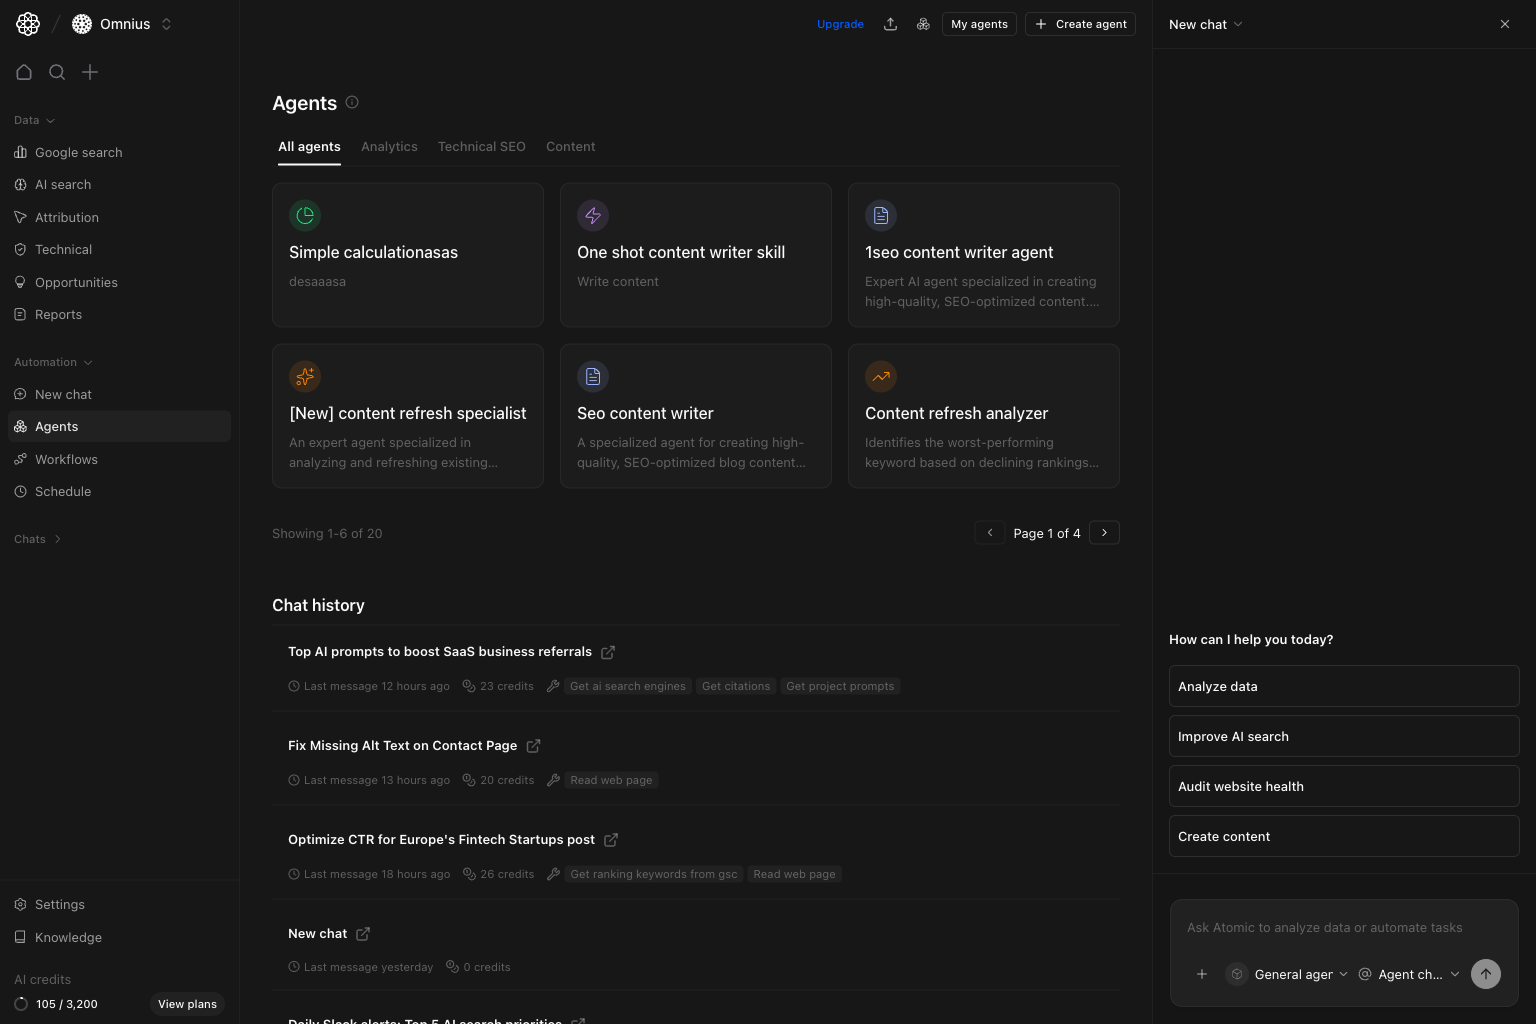
Task: Open the Schedule section
Action: point(63,491)
